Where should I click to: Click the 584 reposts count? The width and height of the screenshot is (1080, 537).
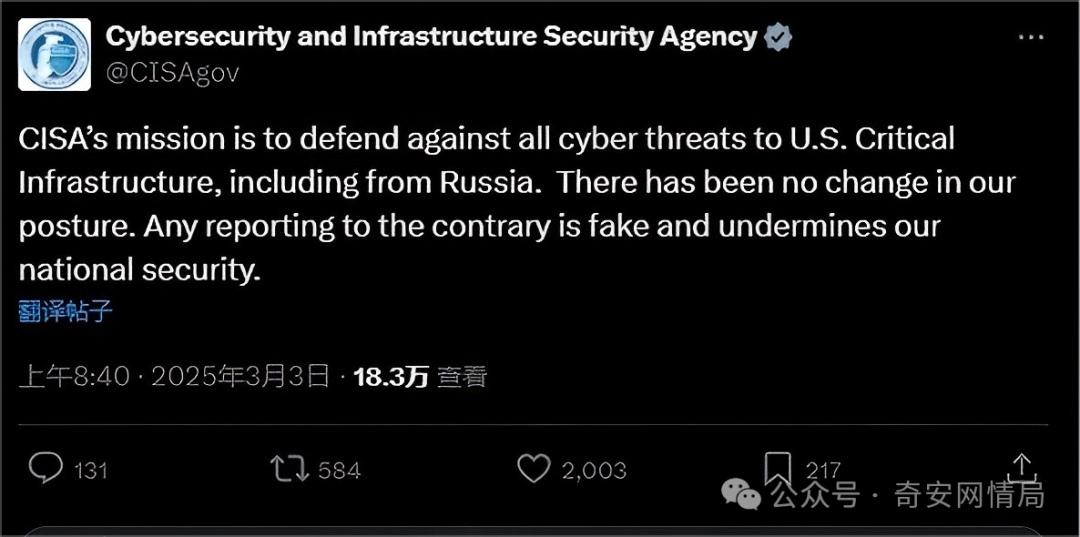click(x=339, y=471)
